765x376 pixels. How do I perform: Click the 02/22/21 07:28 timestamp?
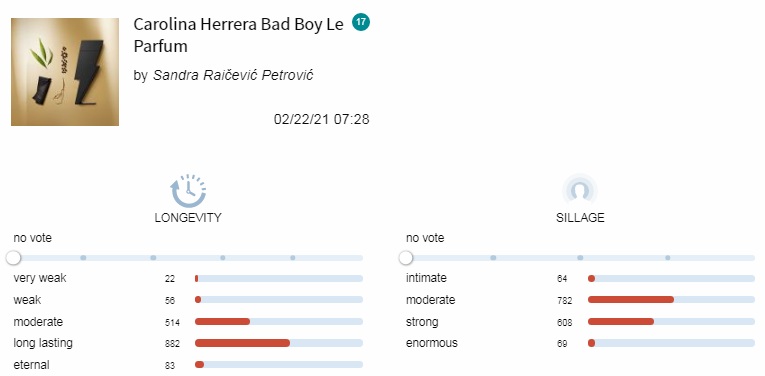322,119
